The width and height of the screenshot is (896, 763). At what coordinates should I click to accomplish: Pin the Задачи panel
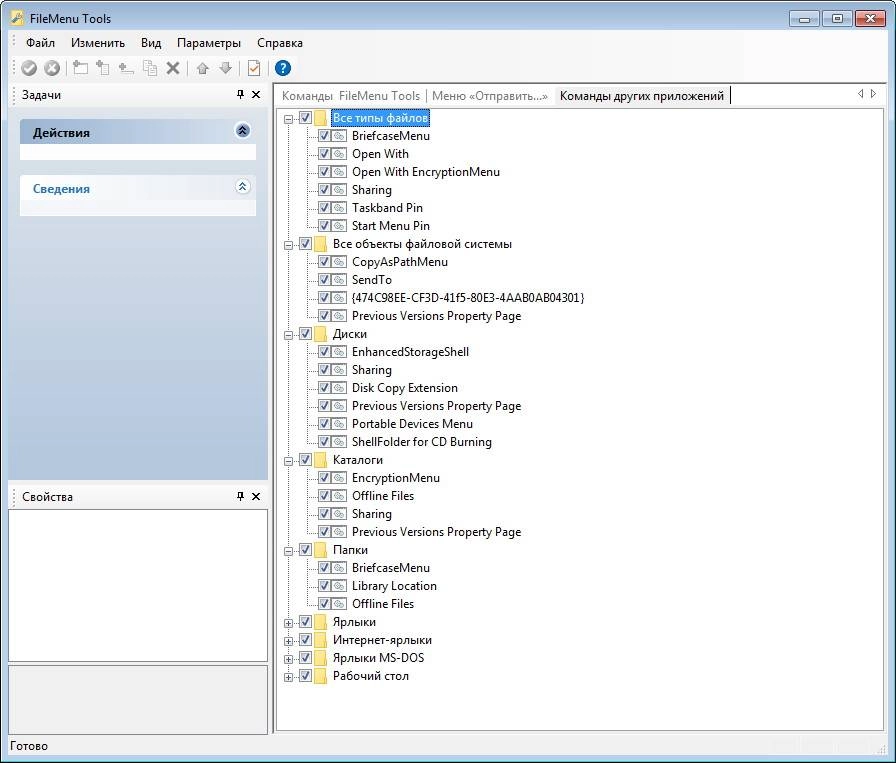[241, 94]
